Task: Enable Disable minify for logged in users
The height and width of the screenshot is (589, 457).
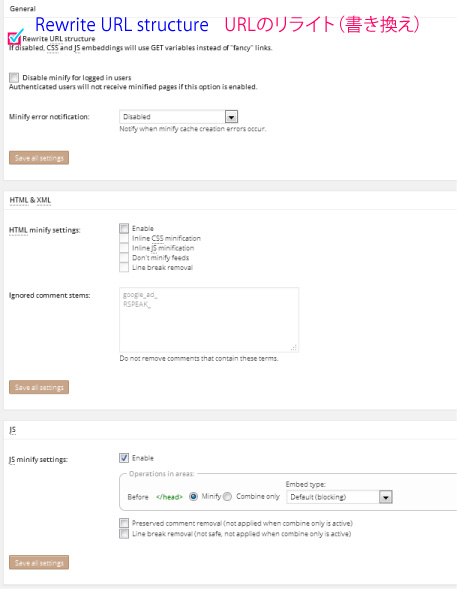Action: coord(14,78)
